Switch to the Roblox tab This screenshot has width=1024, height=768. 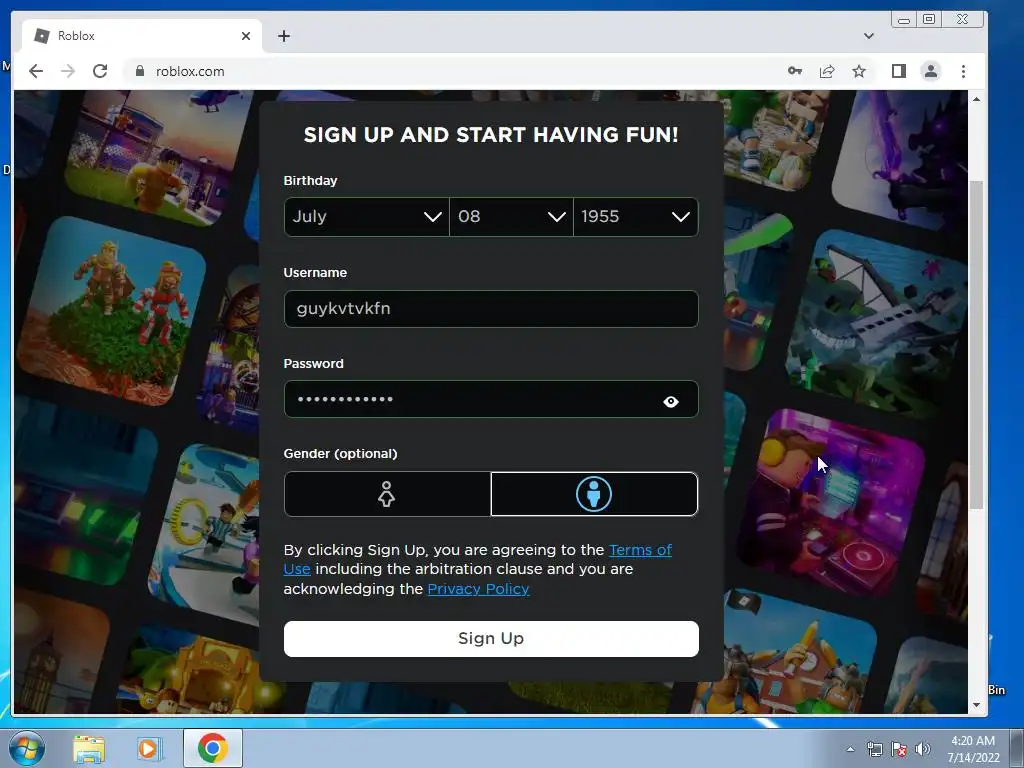(142, 36)
